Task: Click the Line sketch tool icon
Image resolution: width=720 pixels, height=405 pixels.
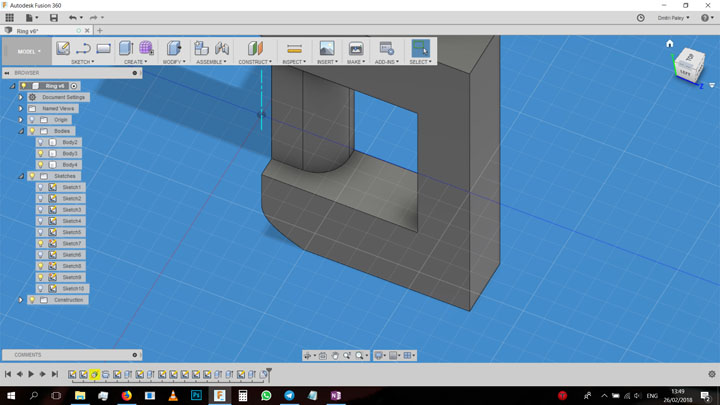Action: [83, 48]
